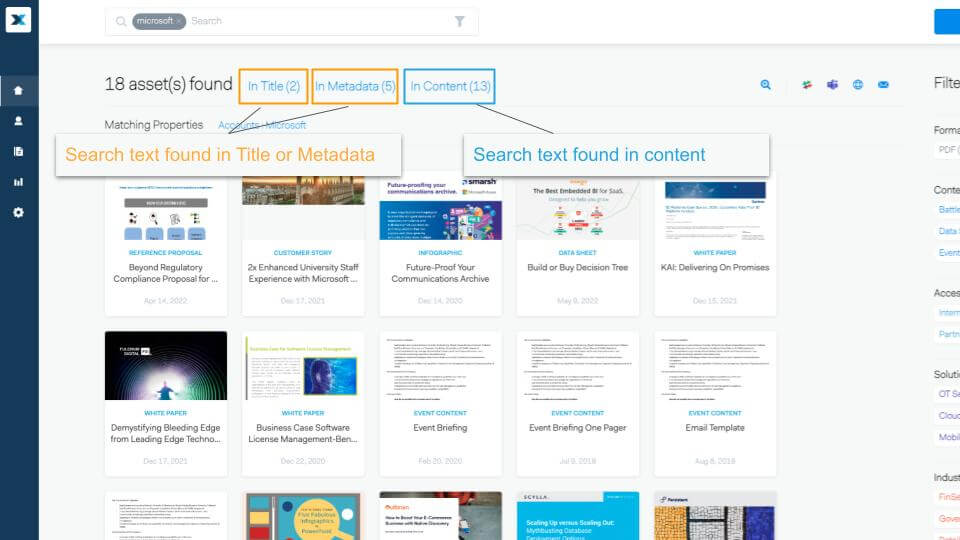Click the Accounts Microsoft matching property link
The height and width of the screenshot is (540, 960).
262,125
